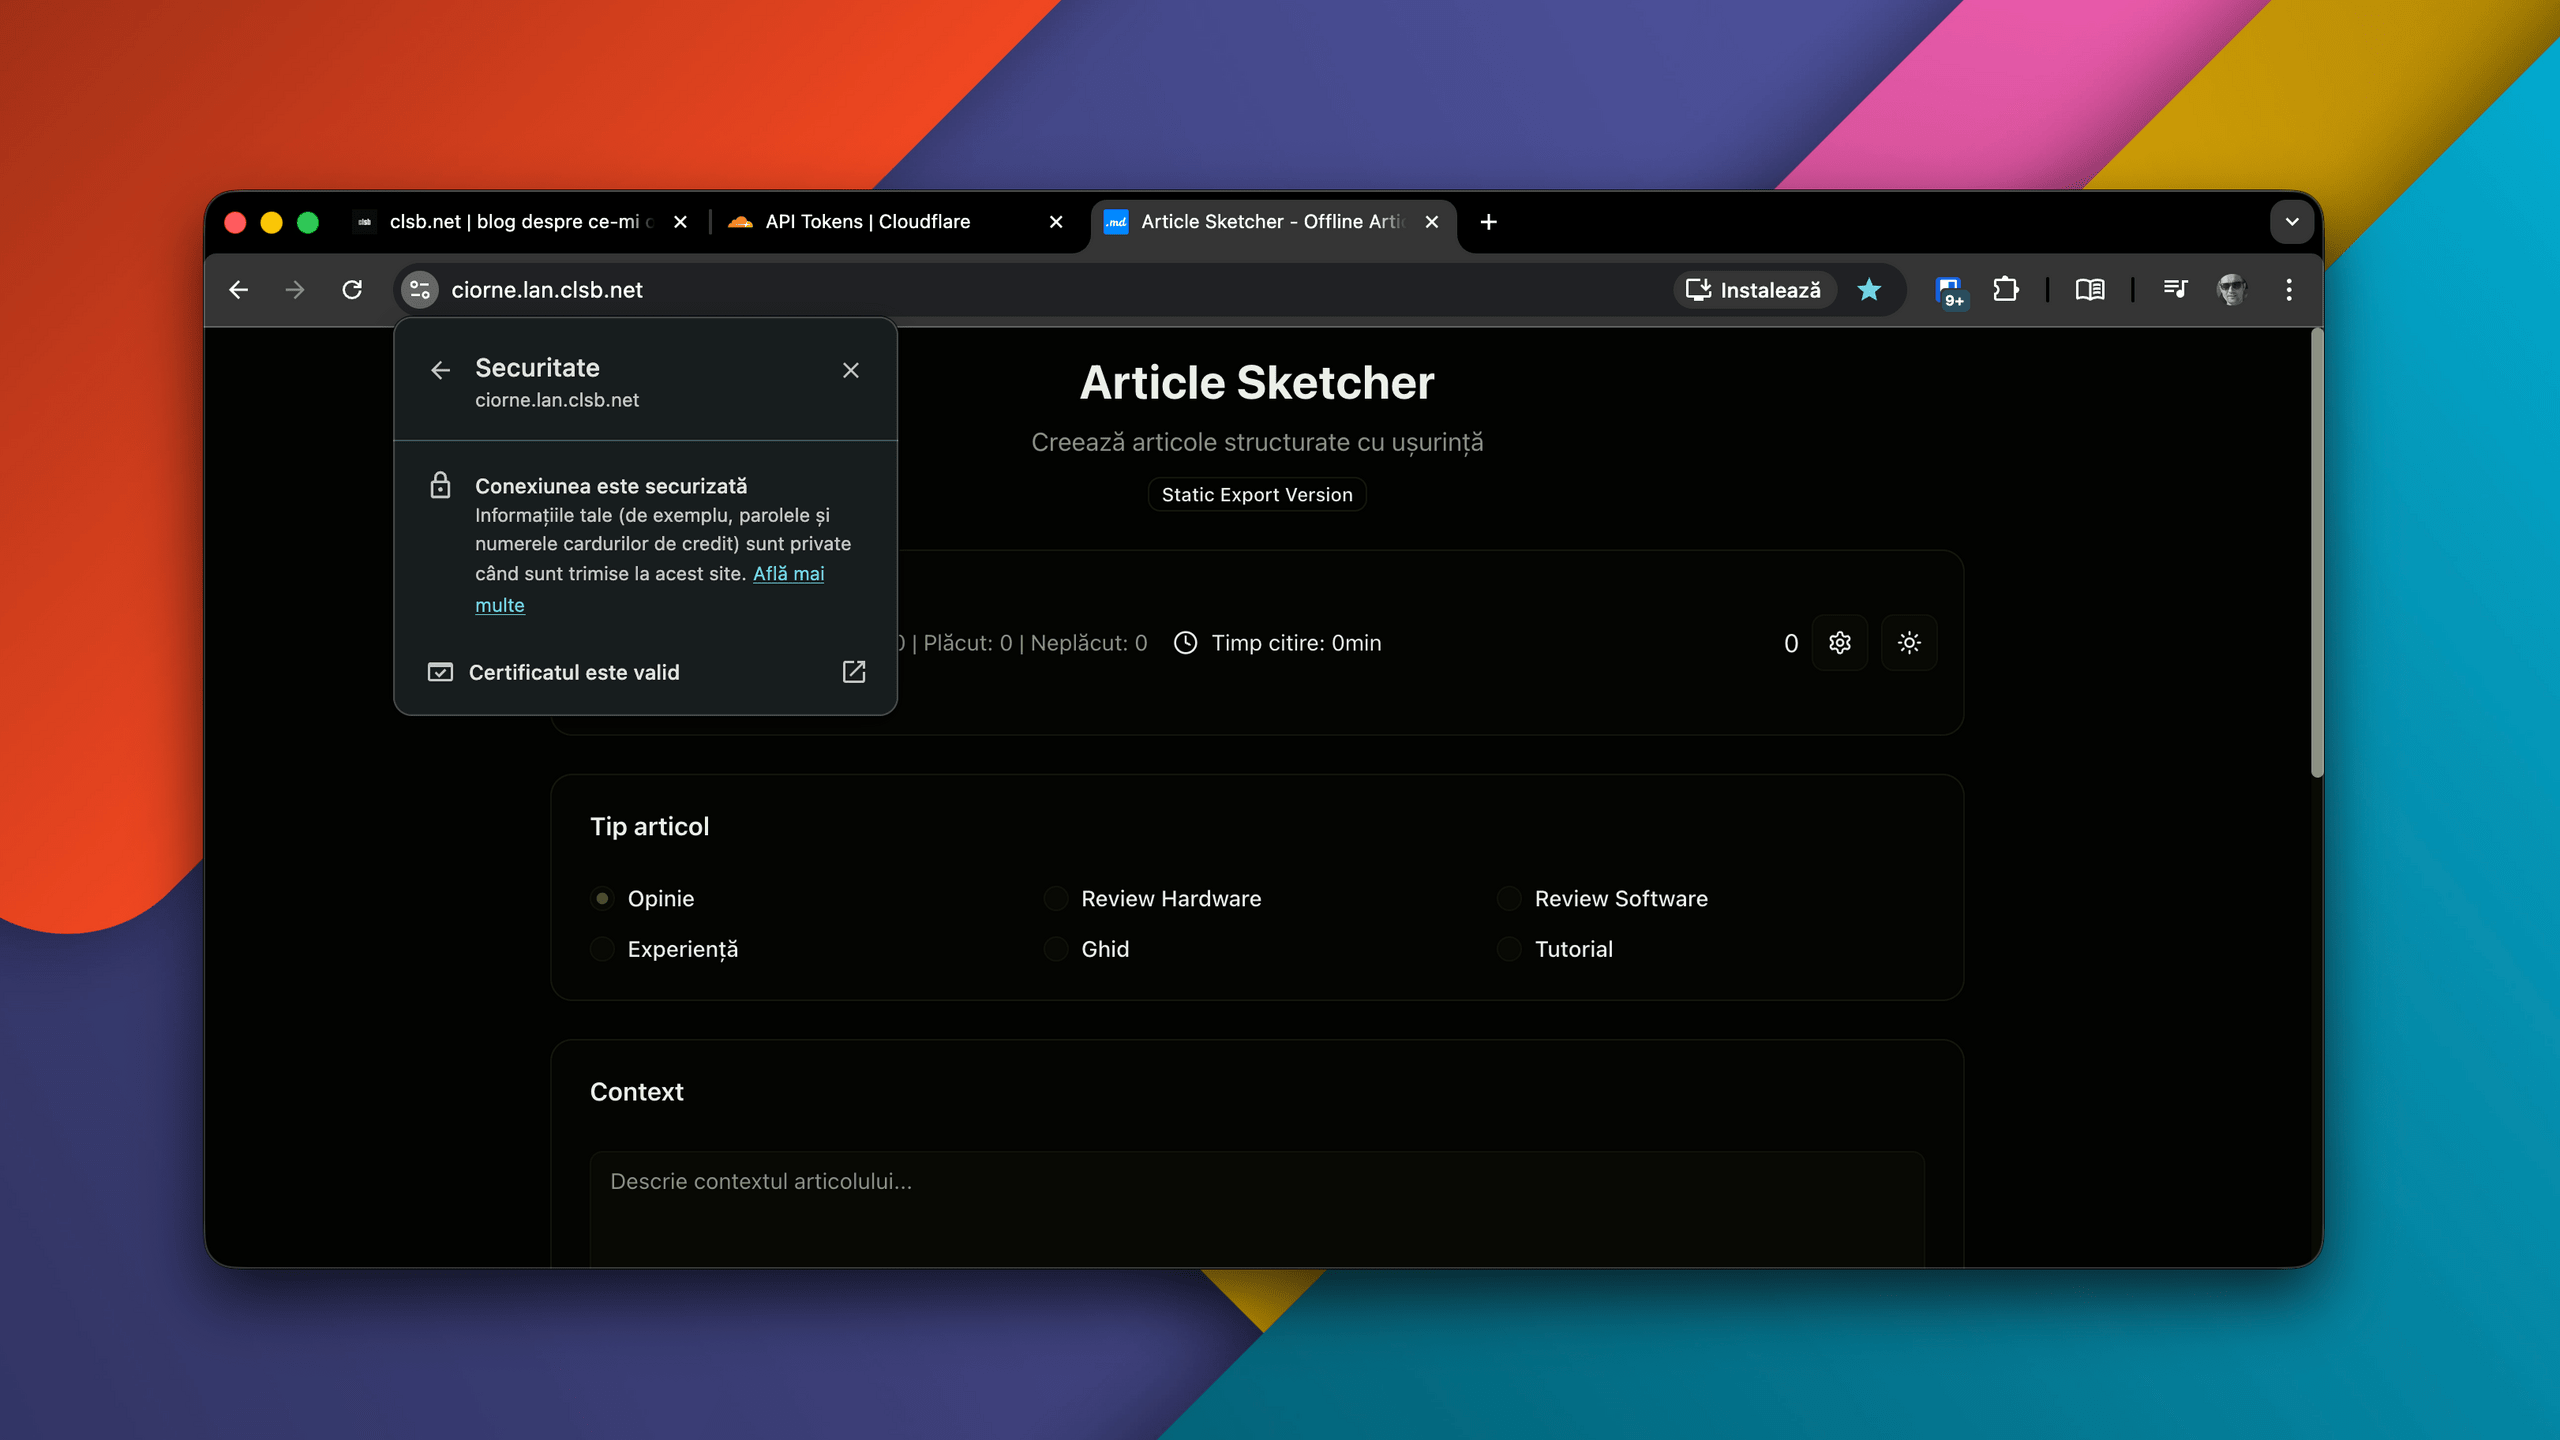
Task: Expand the tab search dropdown arrow
Action: pyautogui.click(x=2291, y=222)
